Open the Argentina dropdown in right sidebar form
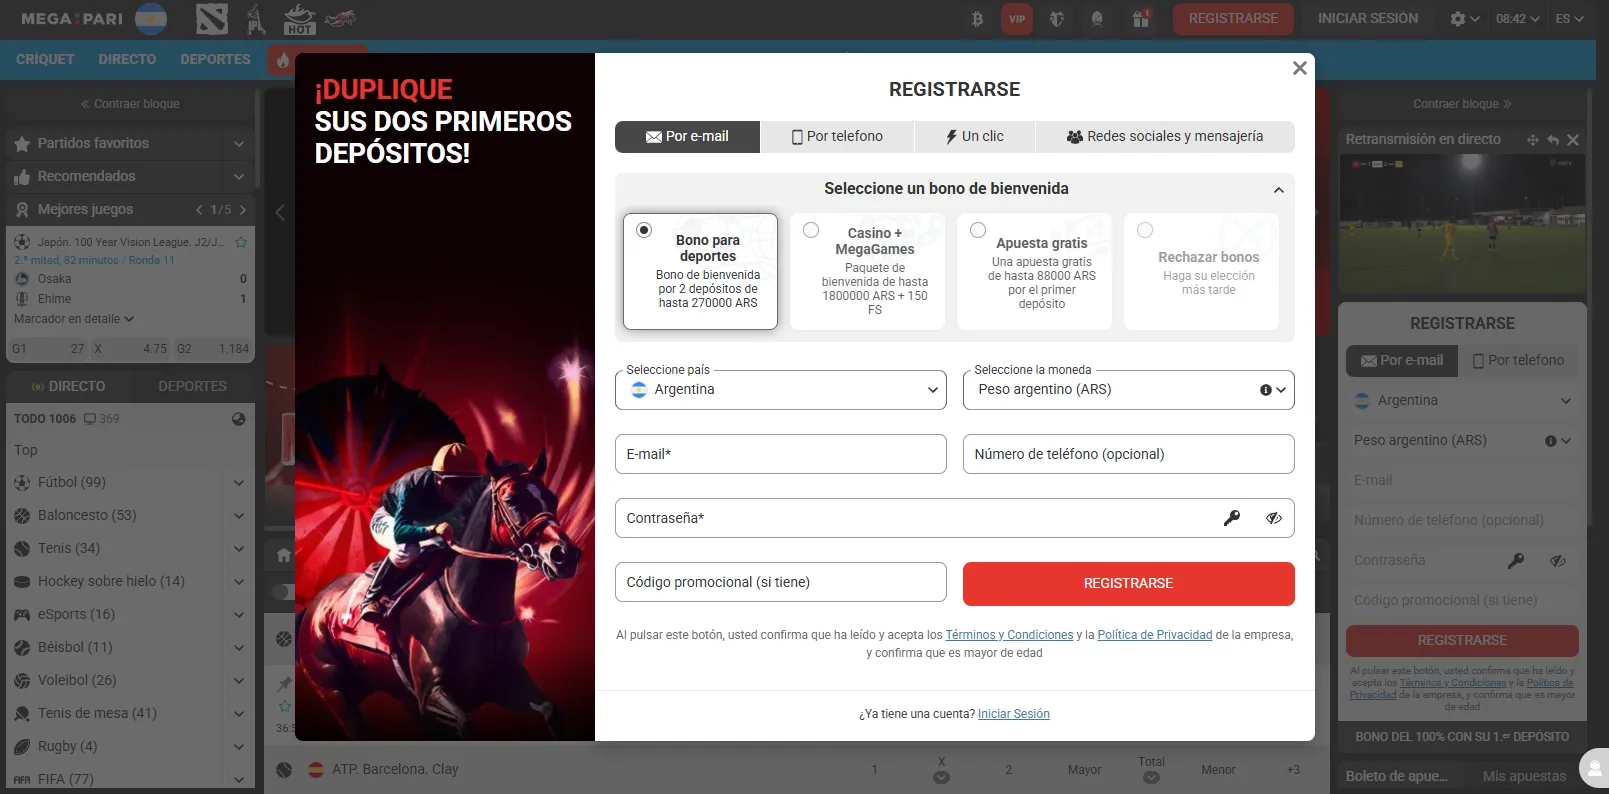 tap(1462, 401)
